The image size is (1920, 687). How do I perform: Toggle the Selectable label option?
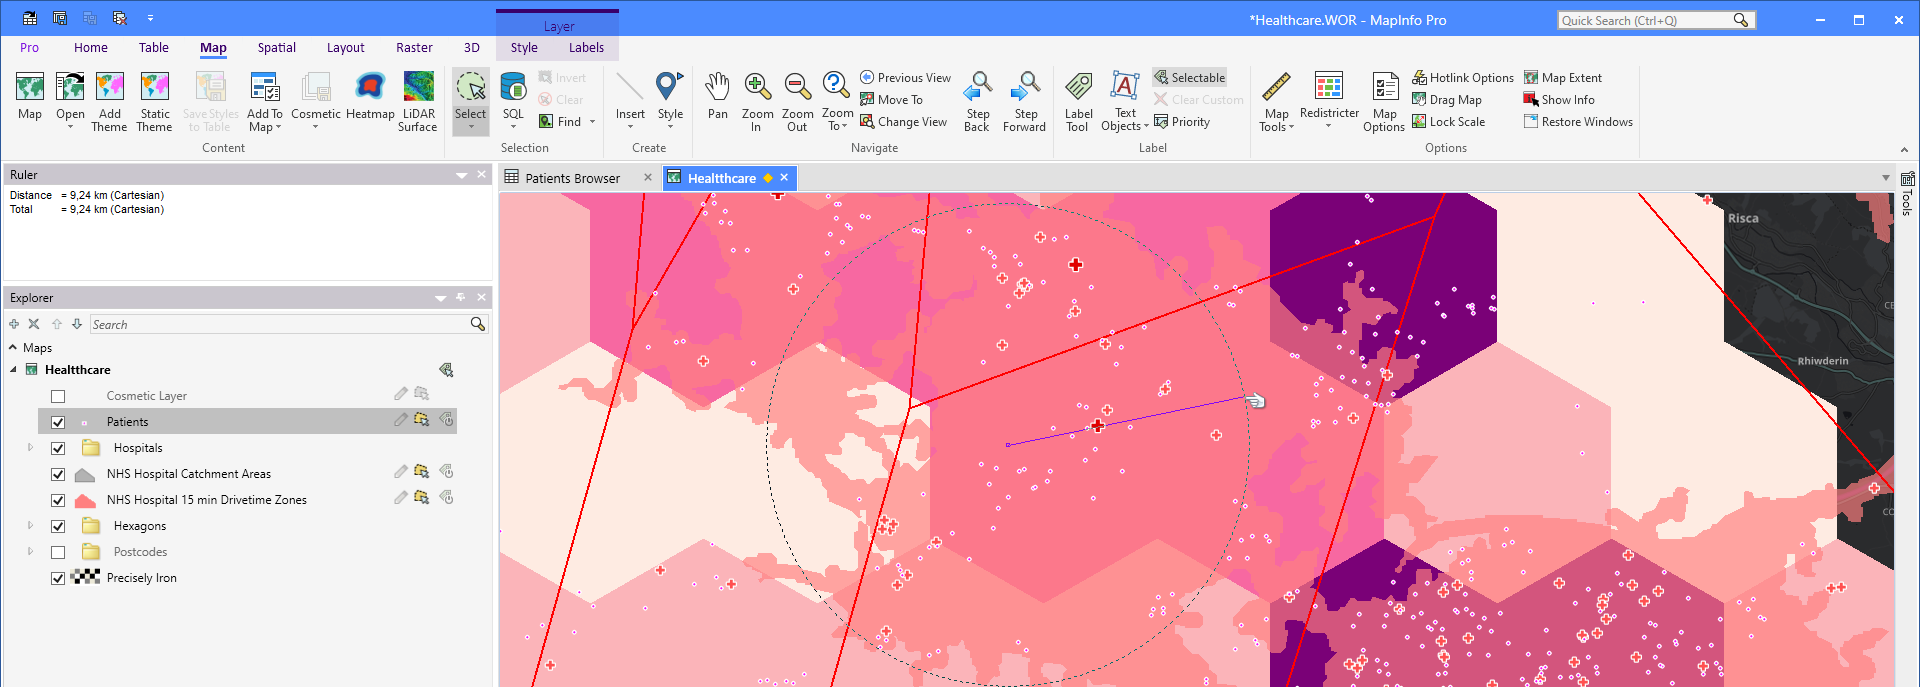coord(1189,77)
